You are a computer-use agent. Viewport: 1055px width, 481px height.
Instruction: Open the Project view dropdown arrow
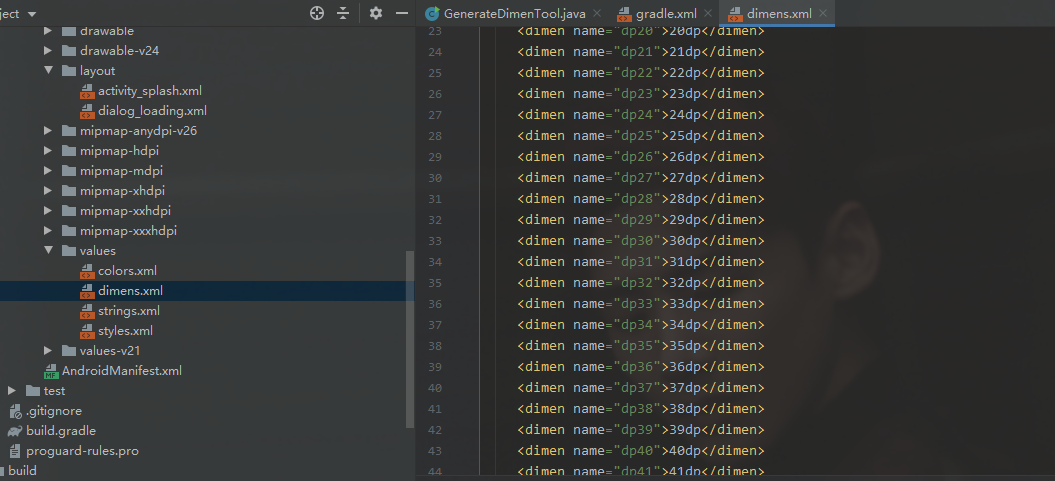click(x=32, y=14)
